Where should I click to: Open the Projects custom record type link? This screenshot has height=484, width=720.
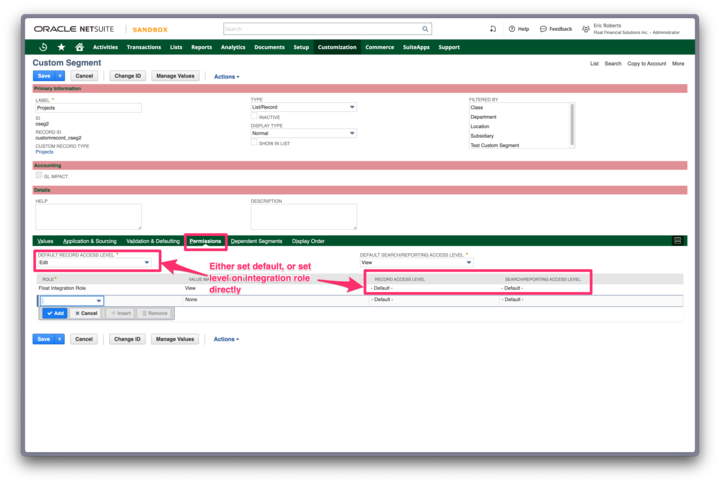point(44,152)
